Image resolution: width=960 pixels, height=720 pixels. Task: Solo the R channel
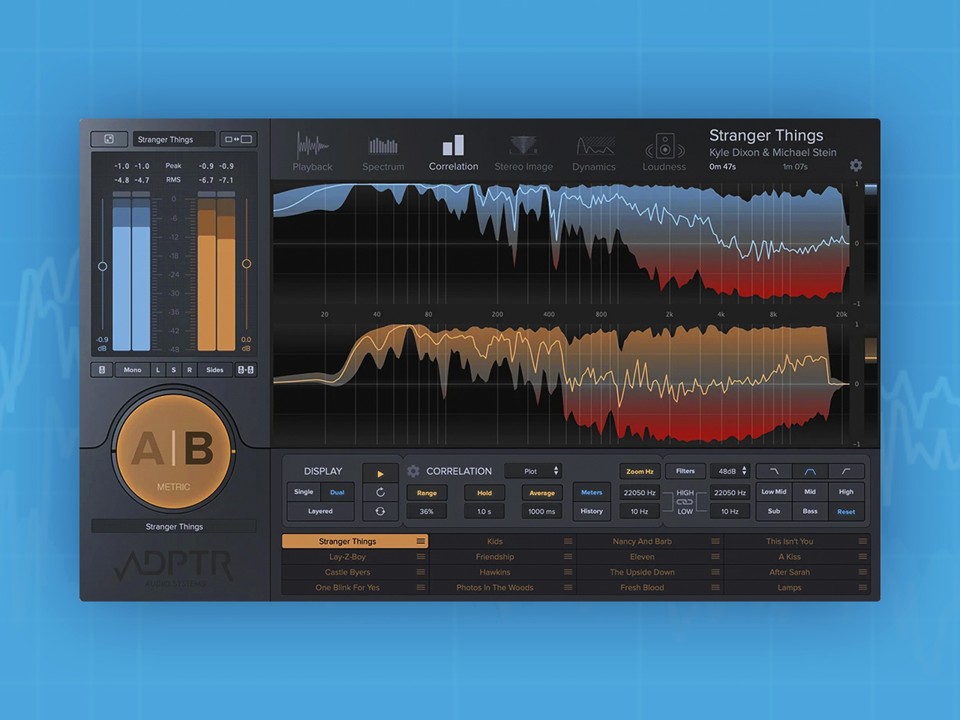[189, 370]
